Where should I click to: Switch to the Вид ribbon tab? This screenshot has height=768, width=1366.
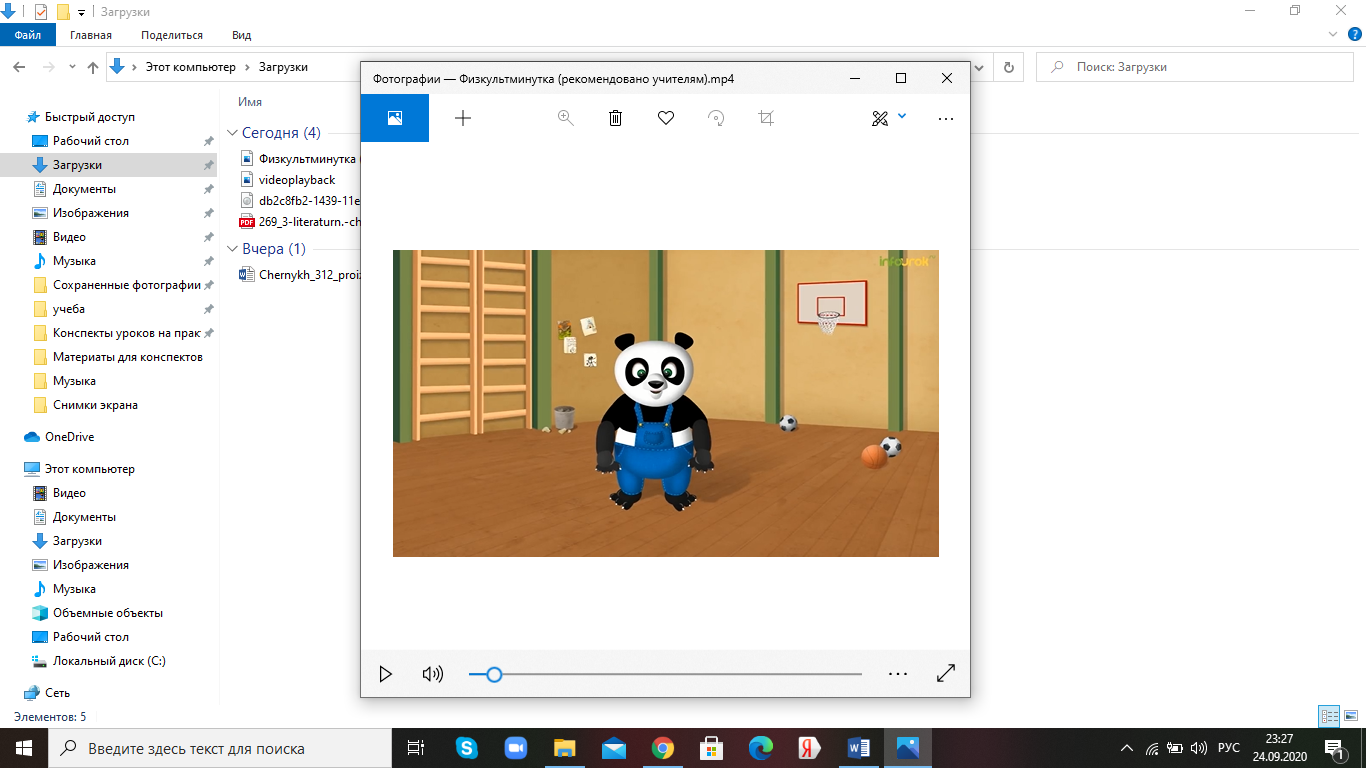pos(242,35)
